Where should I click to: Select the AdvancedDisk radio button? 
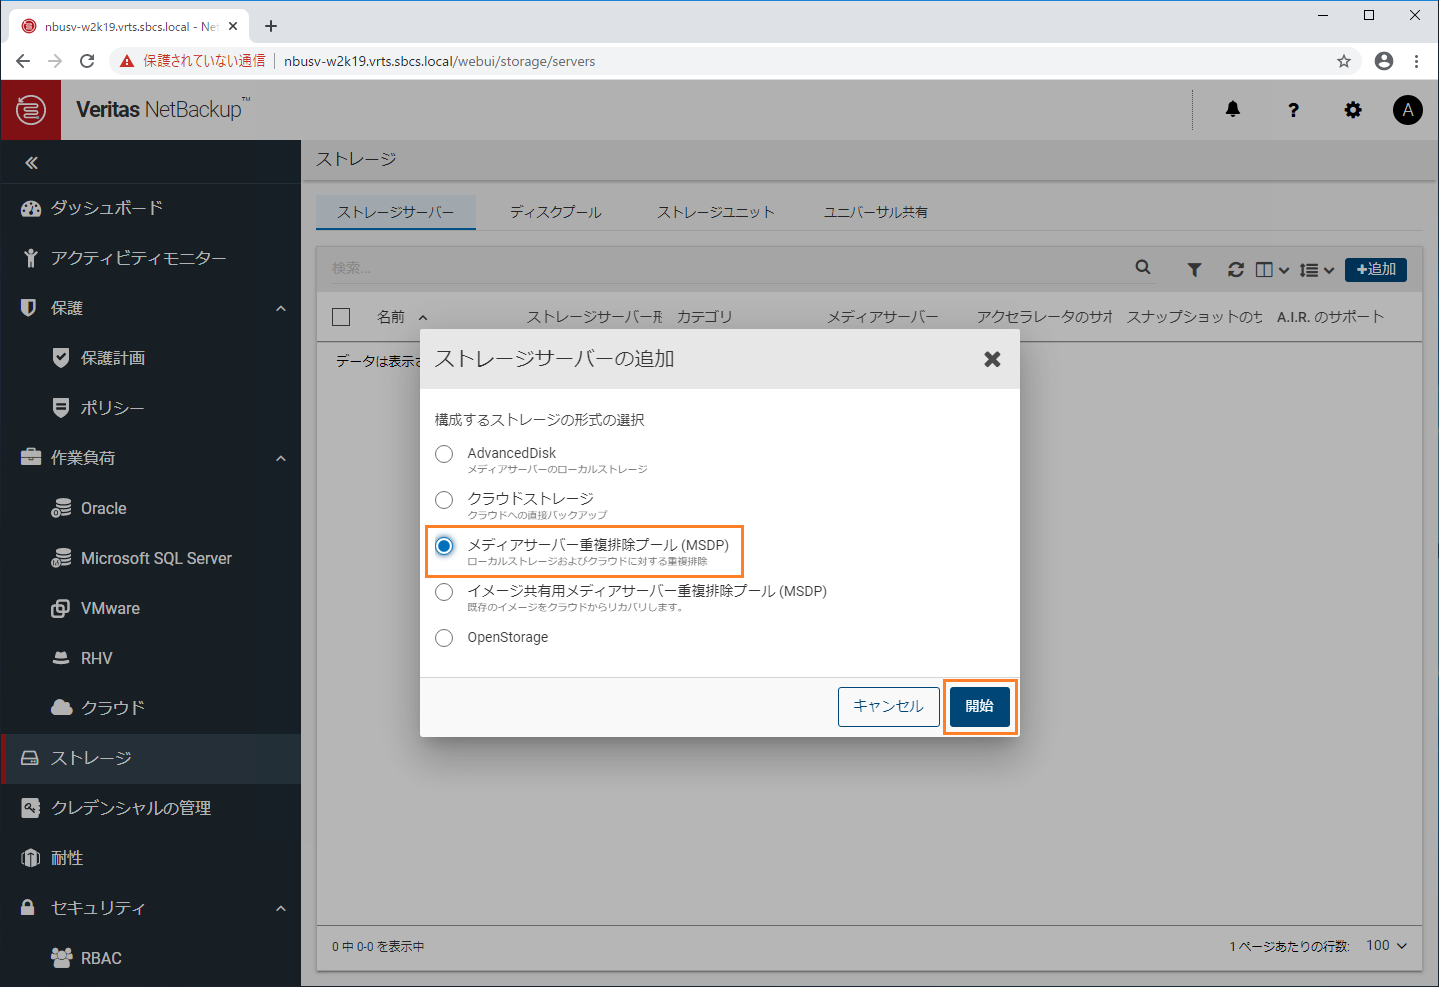[444, 454]
